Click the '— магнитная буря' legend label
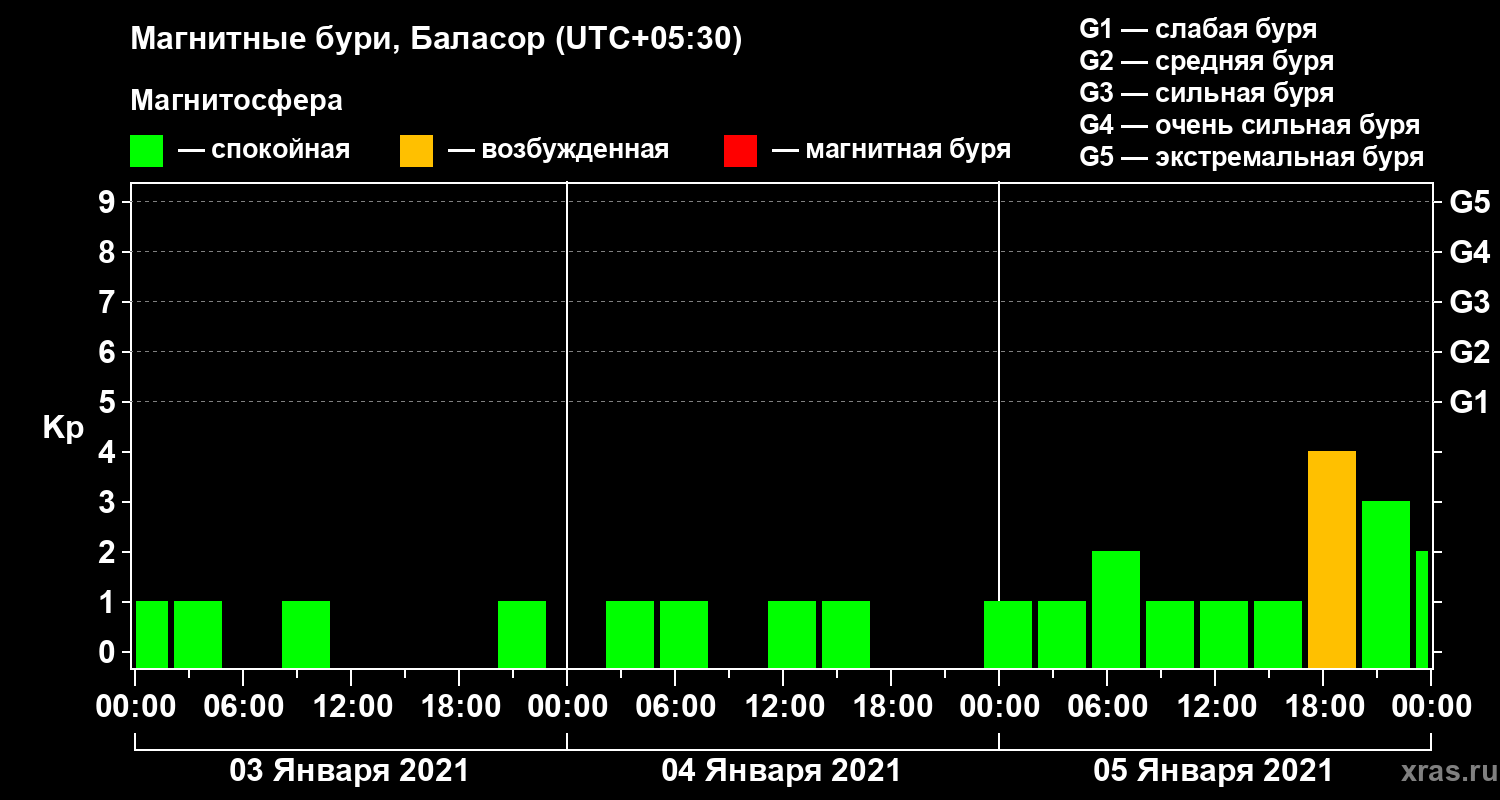This screenshot has height=800, width=1500. 892,150
